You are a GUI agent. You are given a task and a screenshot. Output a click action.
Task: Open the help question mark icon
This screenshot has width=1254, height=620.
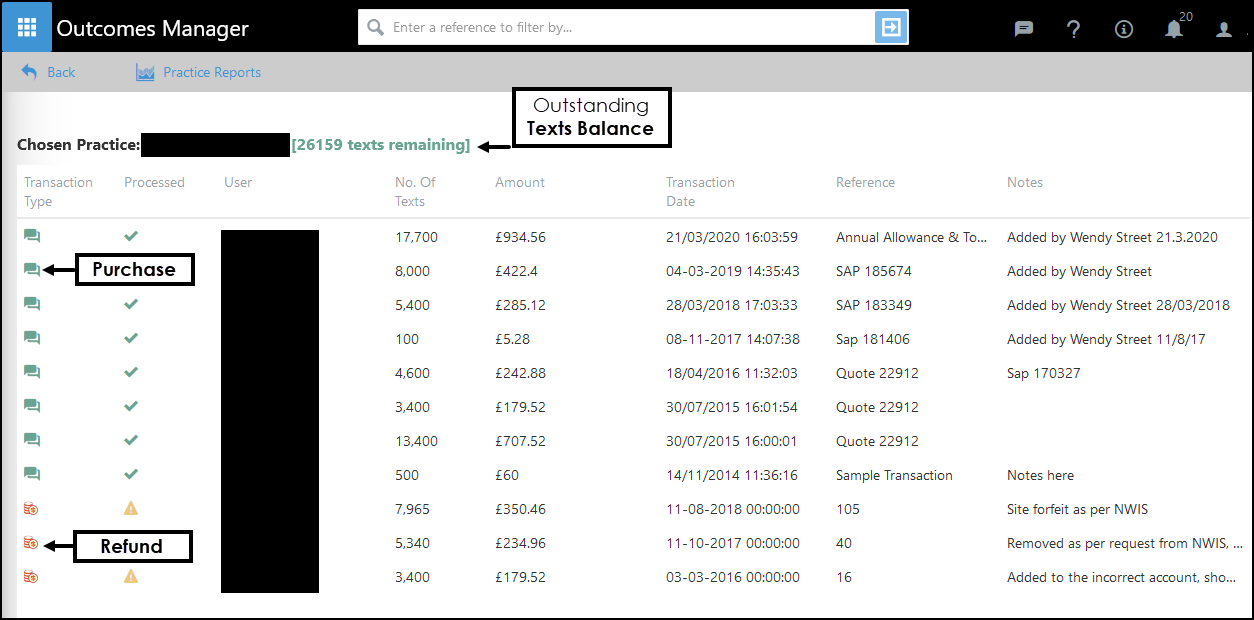[1073, 29]
